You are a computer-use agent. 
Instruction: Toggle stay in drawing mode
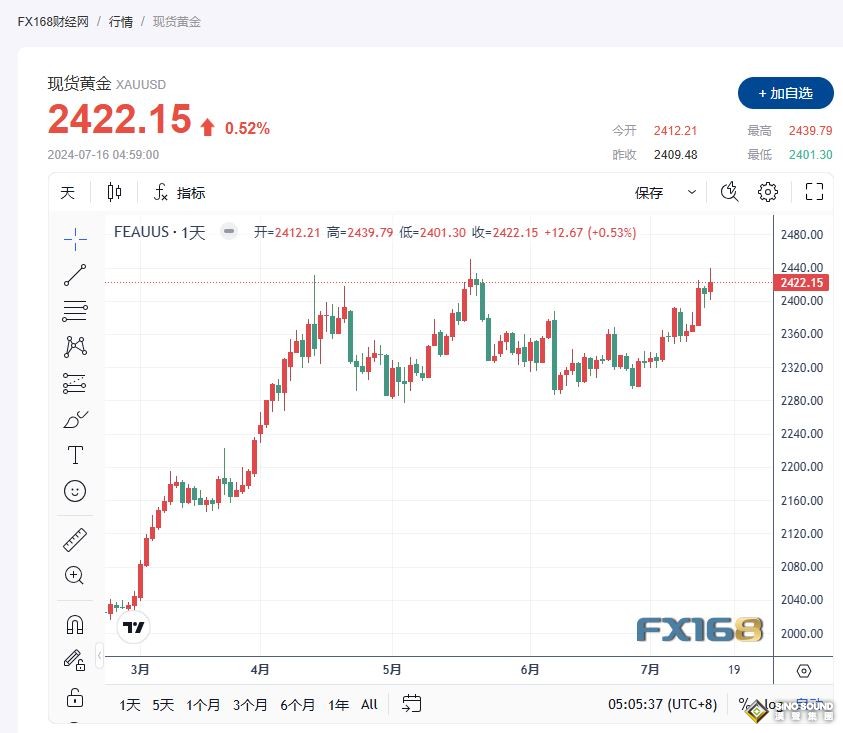tap(75, 660)
